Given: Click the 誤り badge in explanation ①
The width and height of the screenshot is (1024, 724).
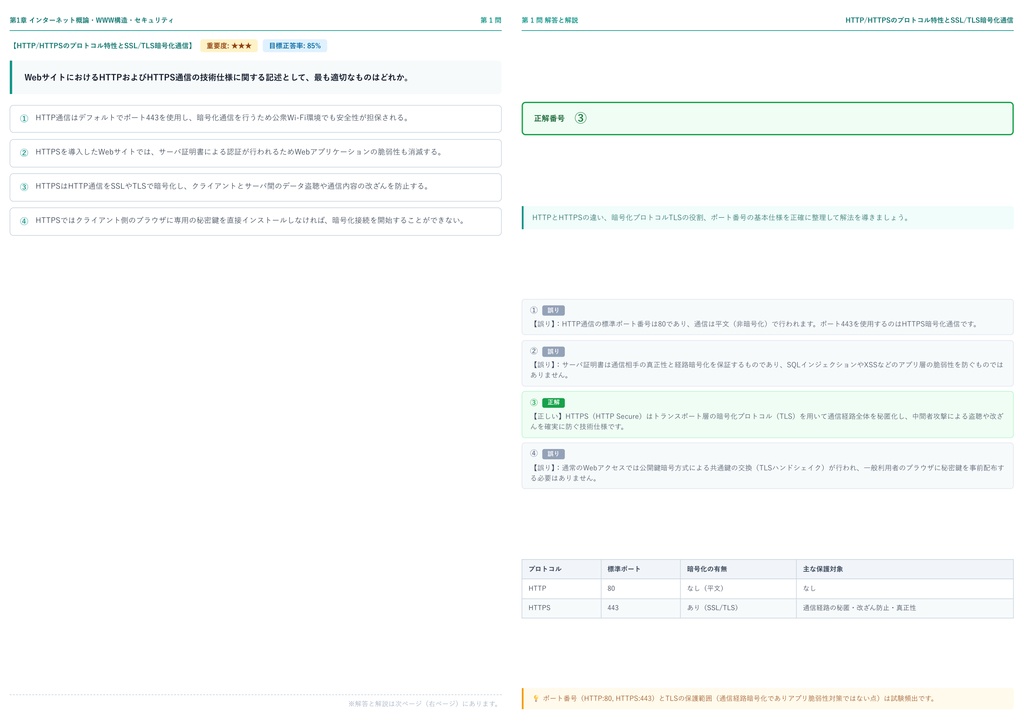Looking at the screenshot, I should 553,311.
